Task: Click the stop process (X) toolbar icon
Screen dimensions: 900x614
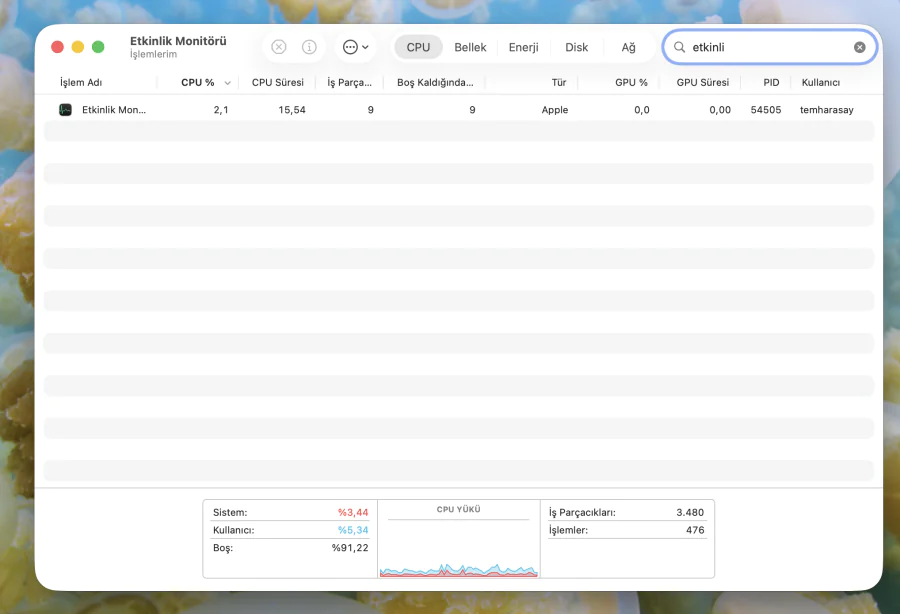Action: (278, 46)
